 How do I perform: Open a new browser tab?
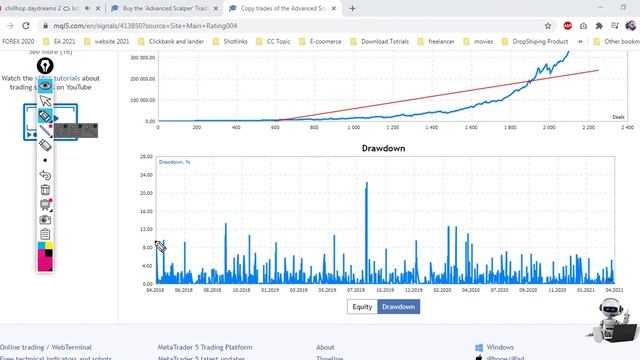point(352,8)
